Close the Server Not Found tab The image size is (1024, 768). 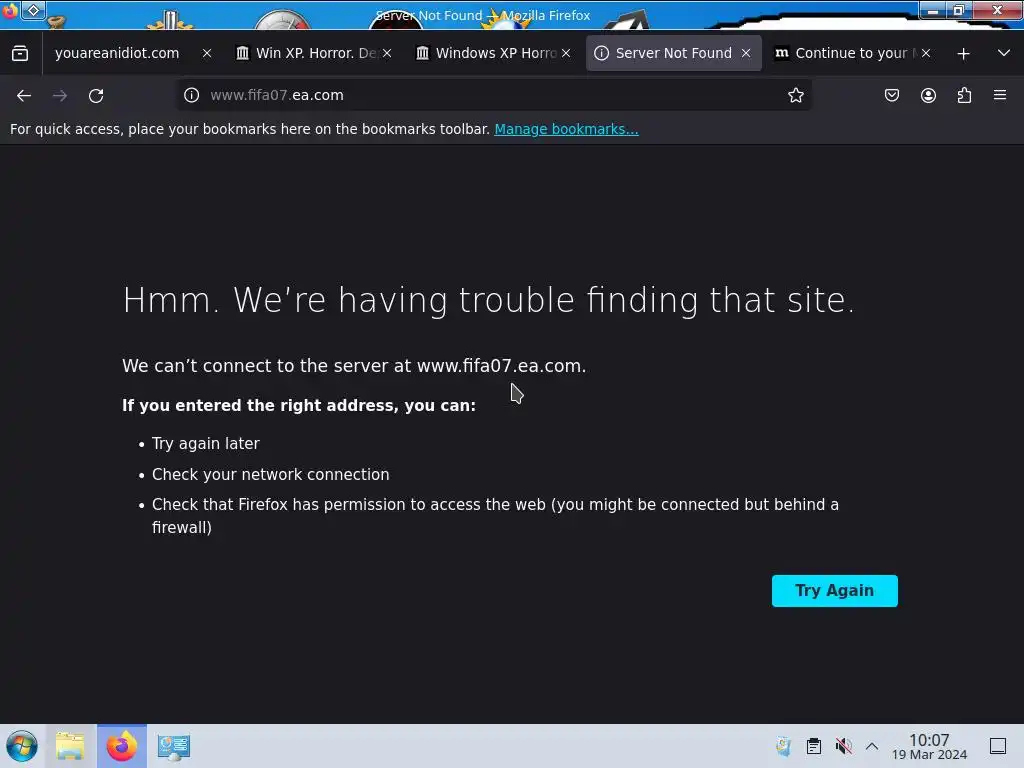click(x=746, y=54)
